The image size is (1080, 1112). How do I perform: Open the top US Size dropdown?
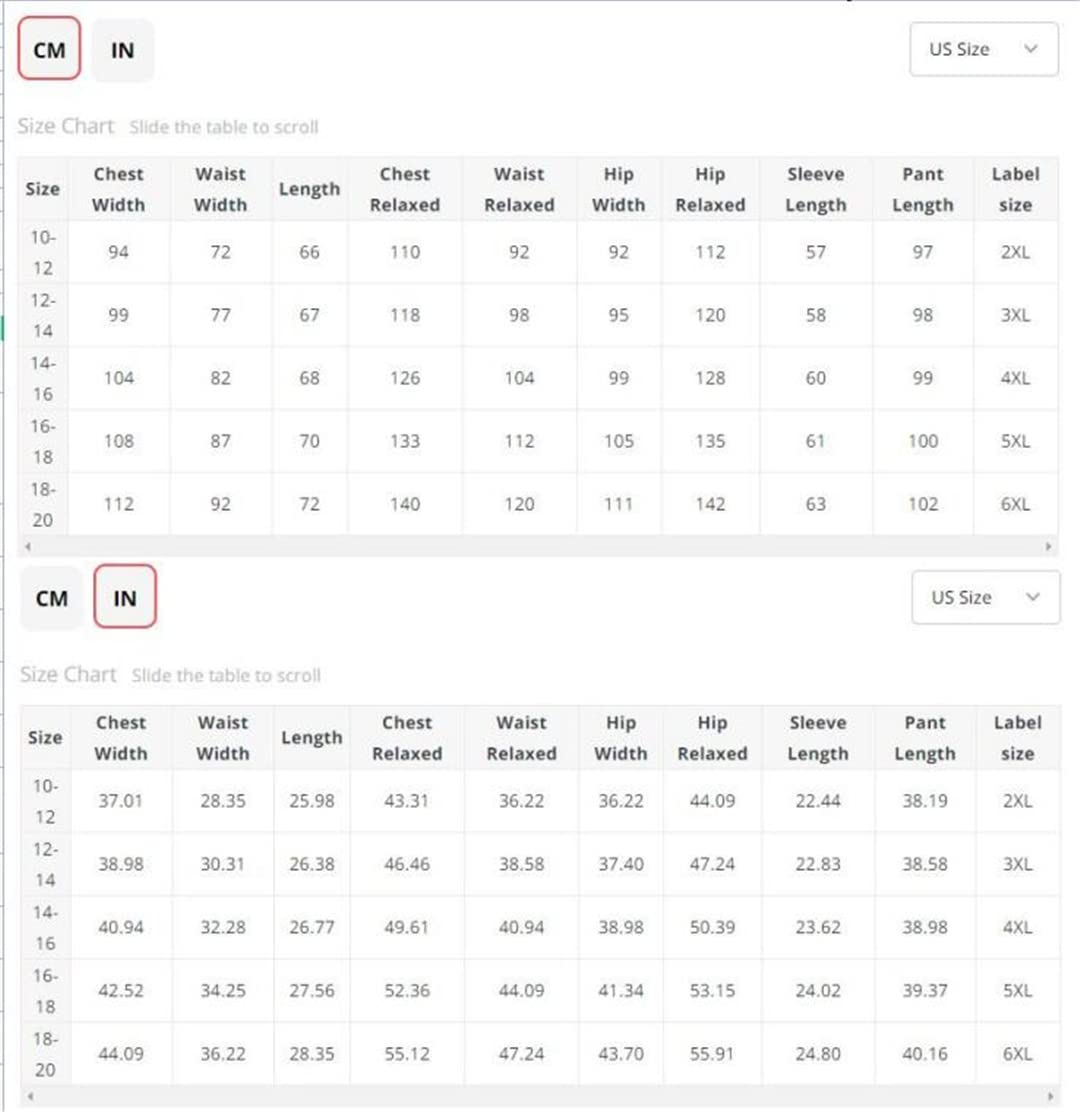pyautogui.click(x=984, y=49)
